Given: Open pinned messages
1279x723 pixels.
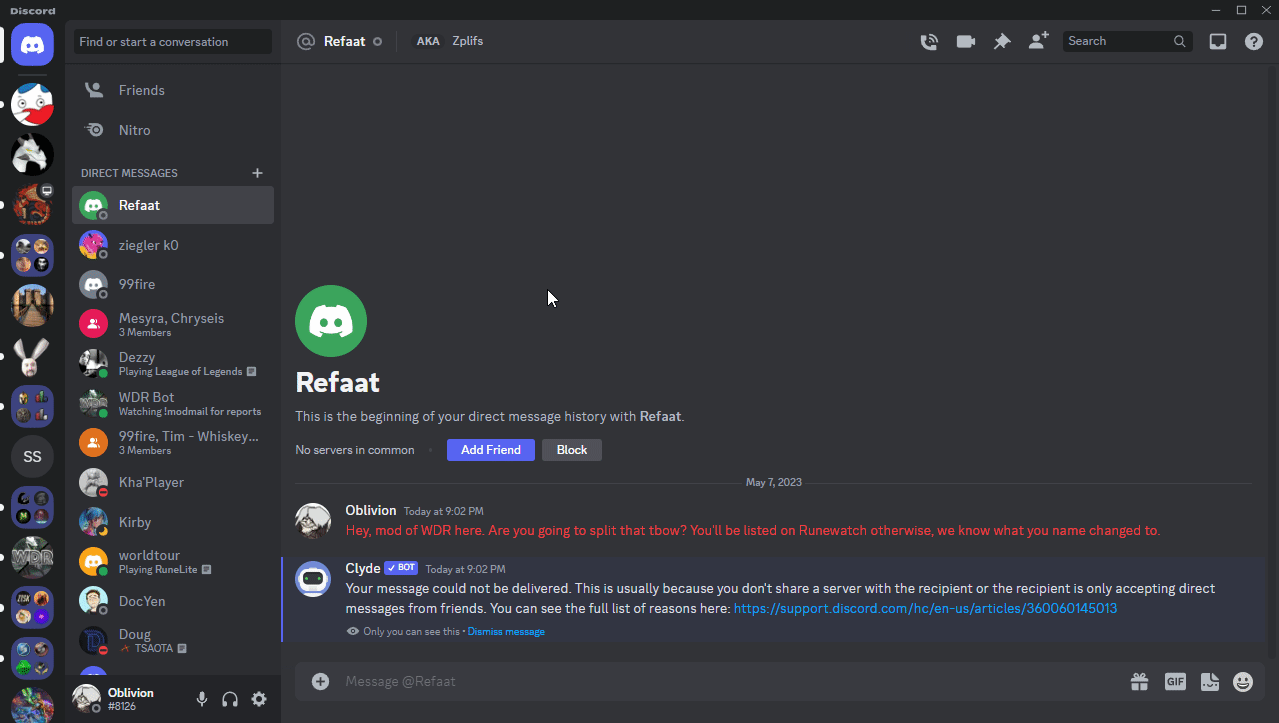Looking at the screenshot, I should coord(1001,42).
